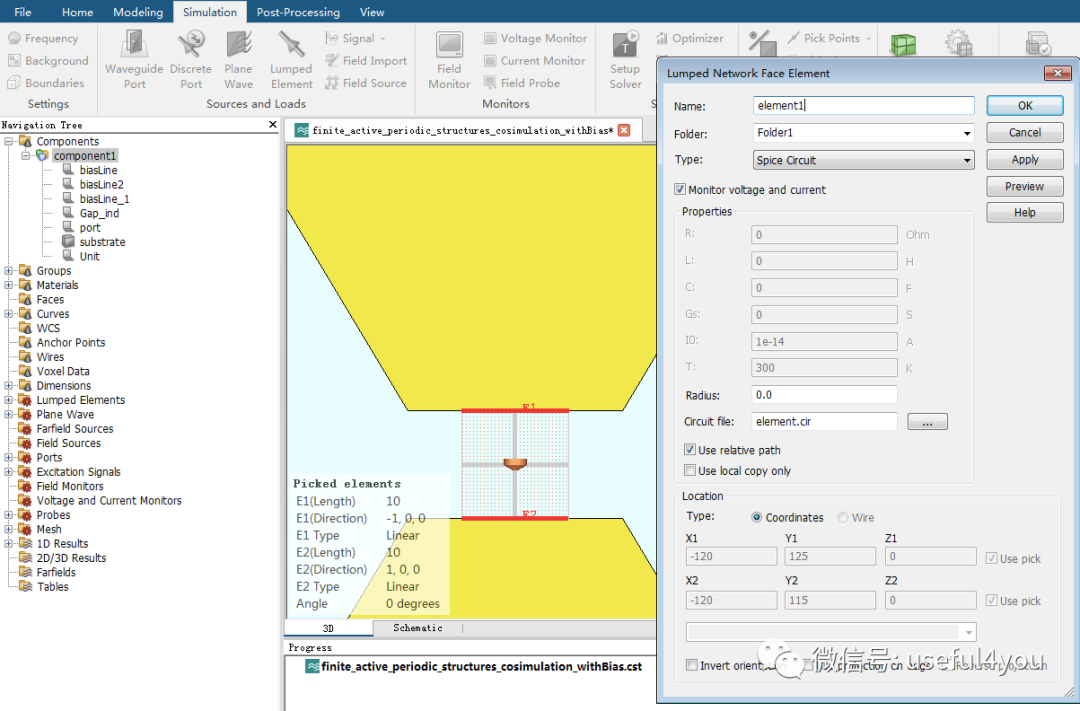Click the Name input field

click(x=864, y=105)
